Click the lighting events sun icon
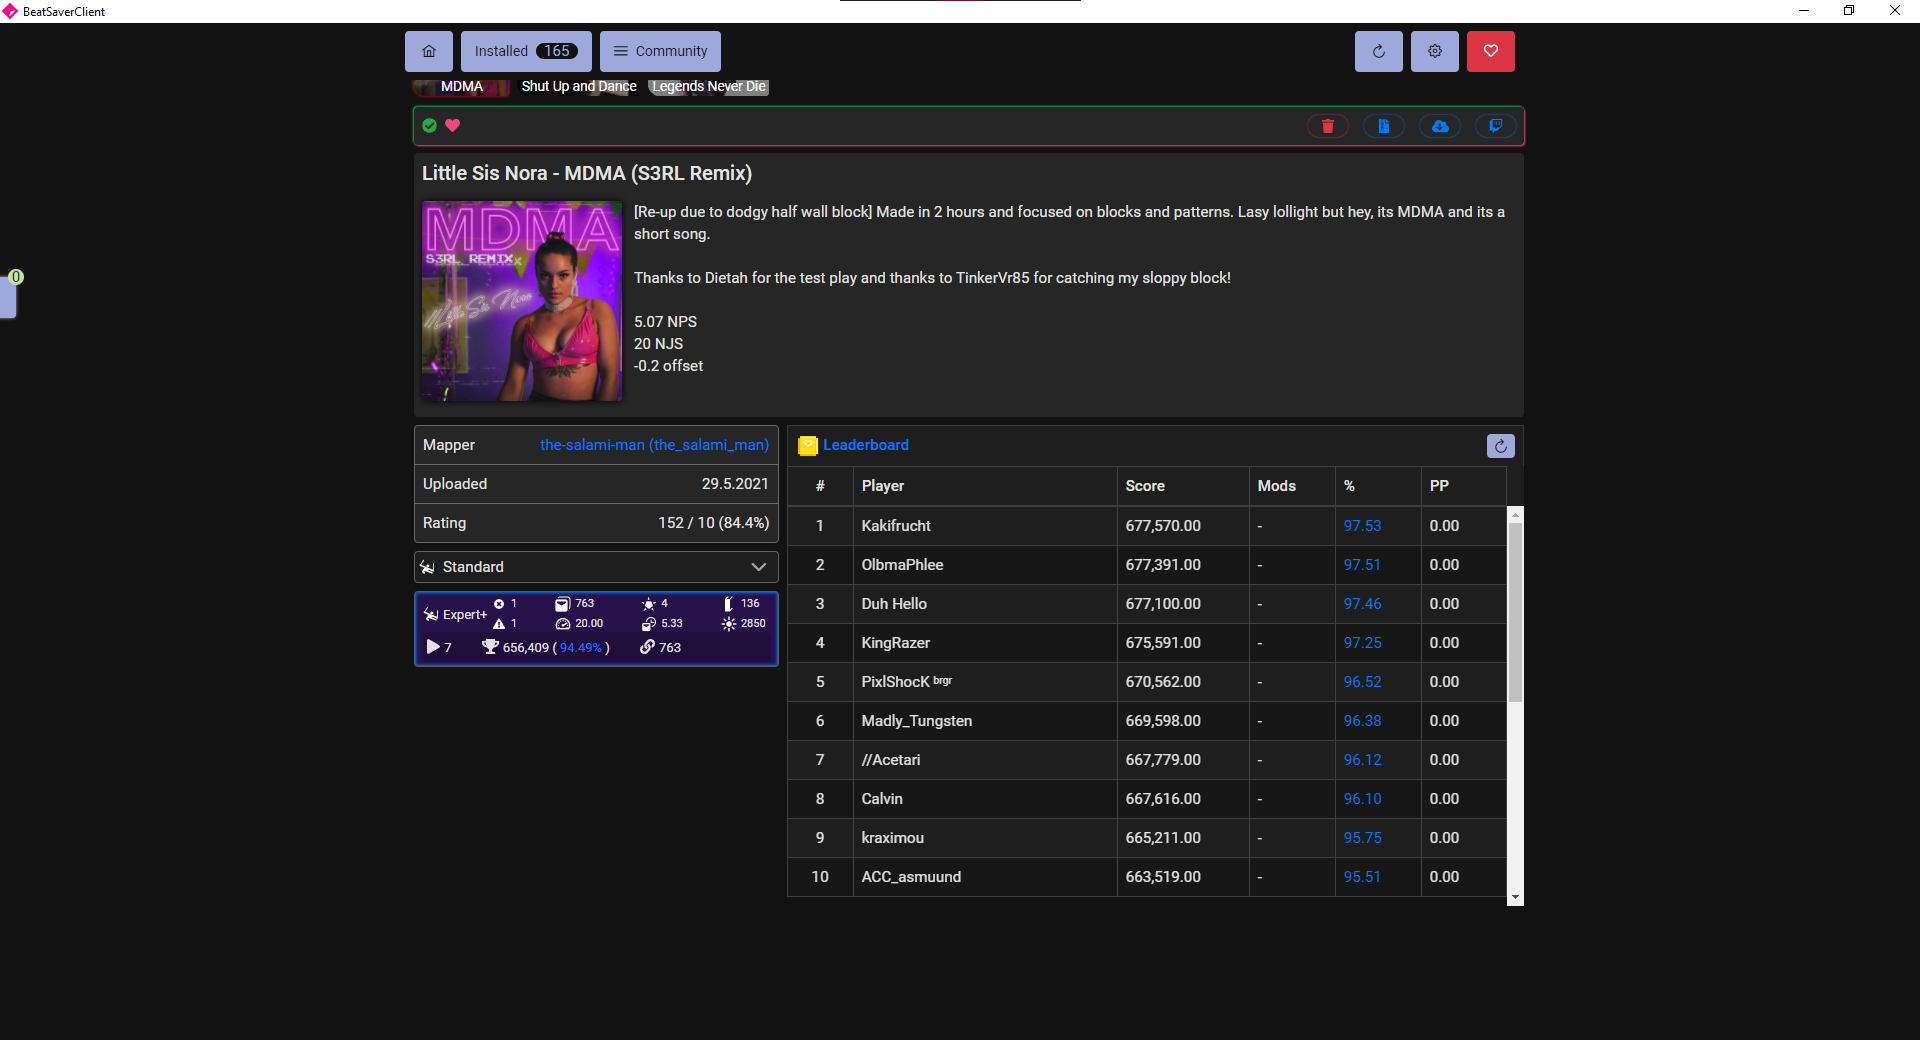The image size is (1920, 1040). (729, 624)
